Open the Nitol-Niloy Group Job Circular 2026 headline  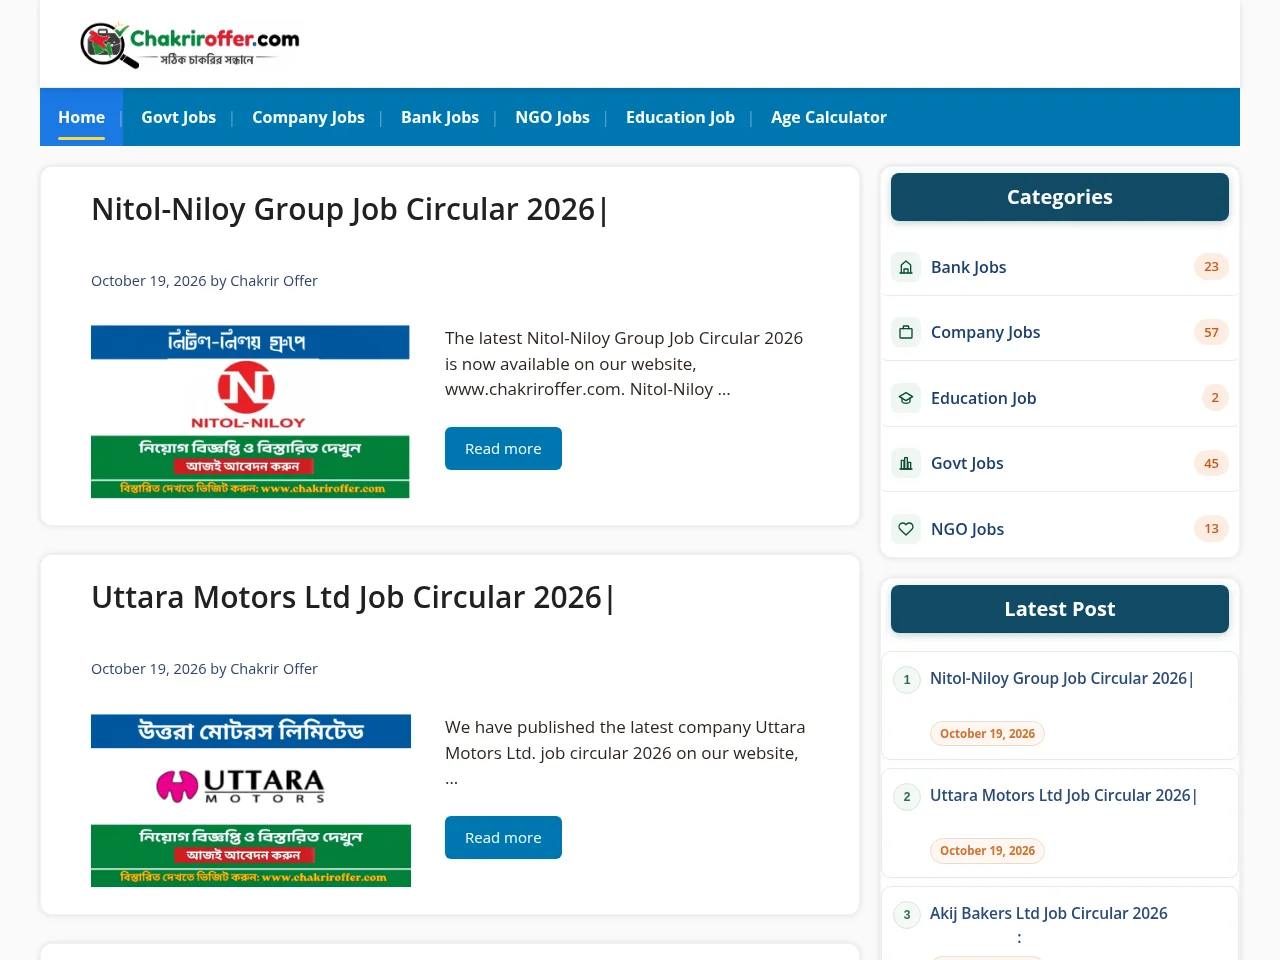(x=350, y=209)
